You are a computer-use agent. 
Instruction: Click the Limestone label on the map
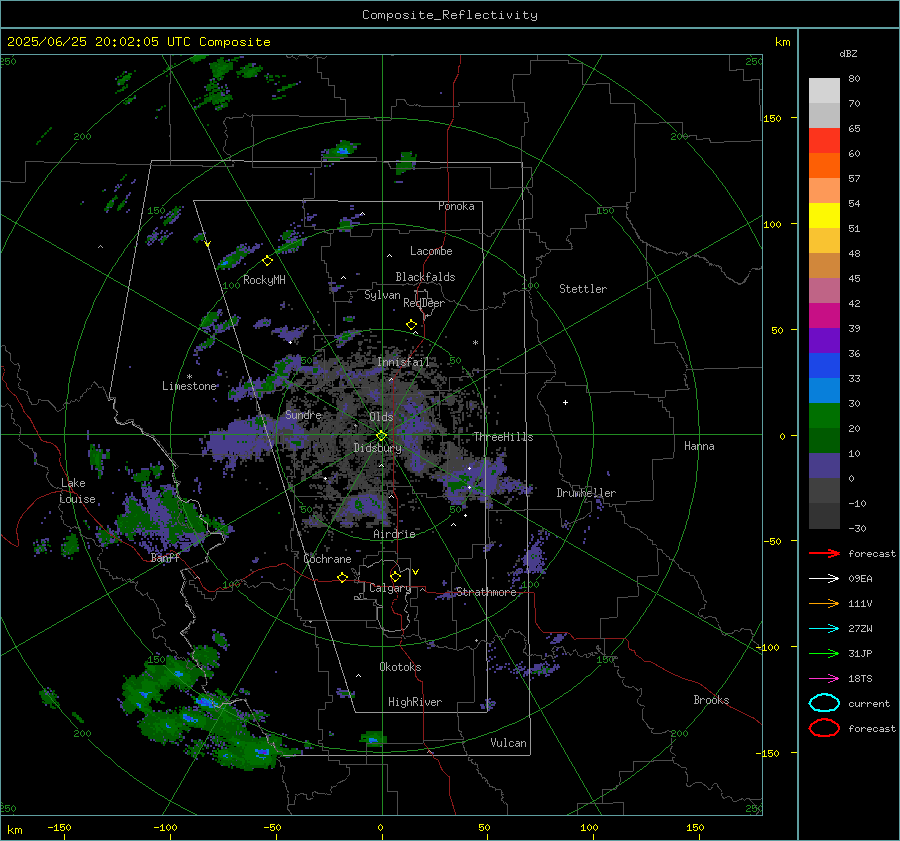189,386
